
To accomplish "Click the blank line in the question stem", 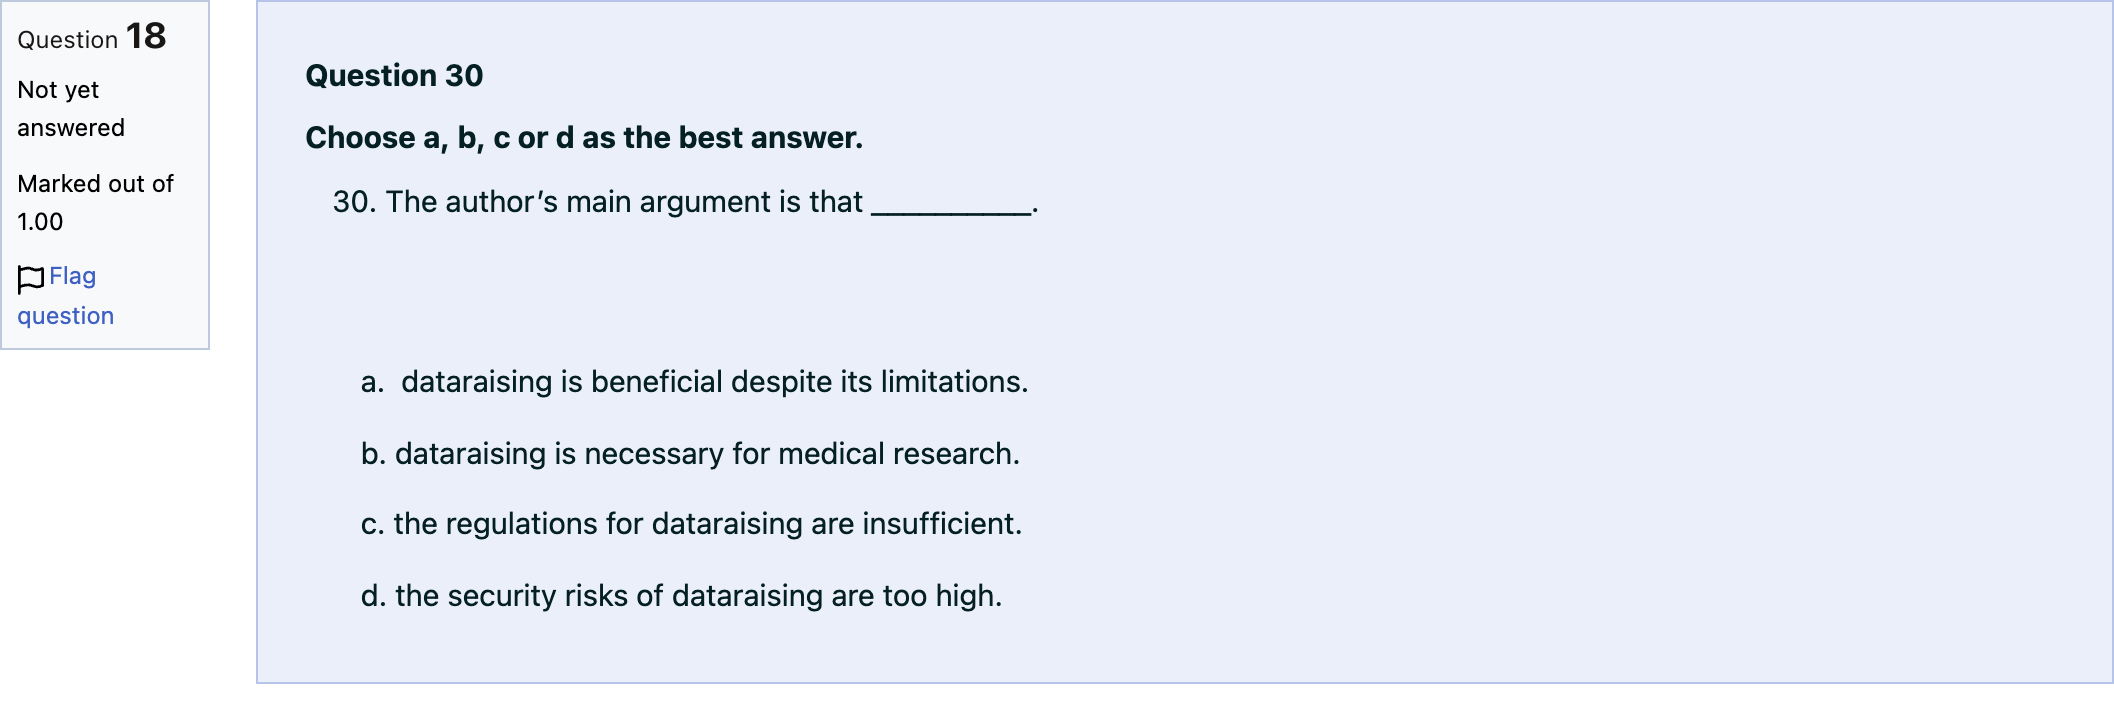I will tap(951, 206).
